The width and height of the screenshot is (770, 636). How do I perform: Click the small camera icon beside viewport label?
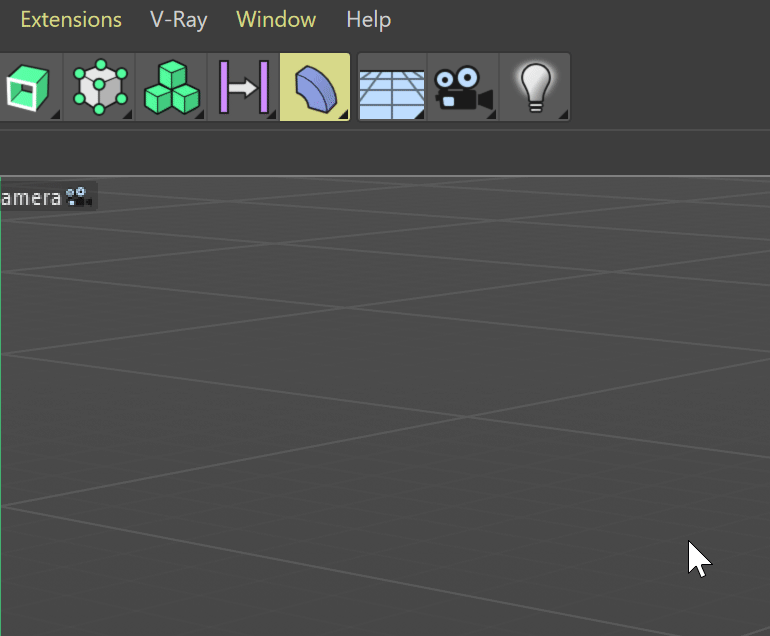click(79, 197)
